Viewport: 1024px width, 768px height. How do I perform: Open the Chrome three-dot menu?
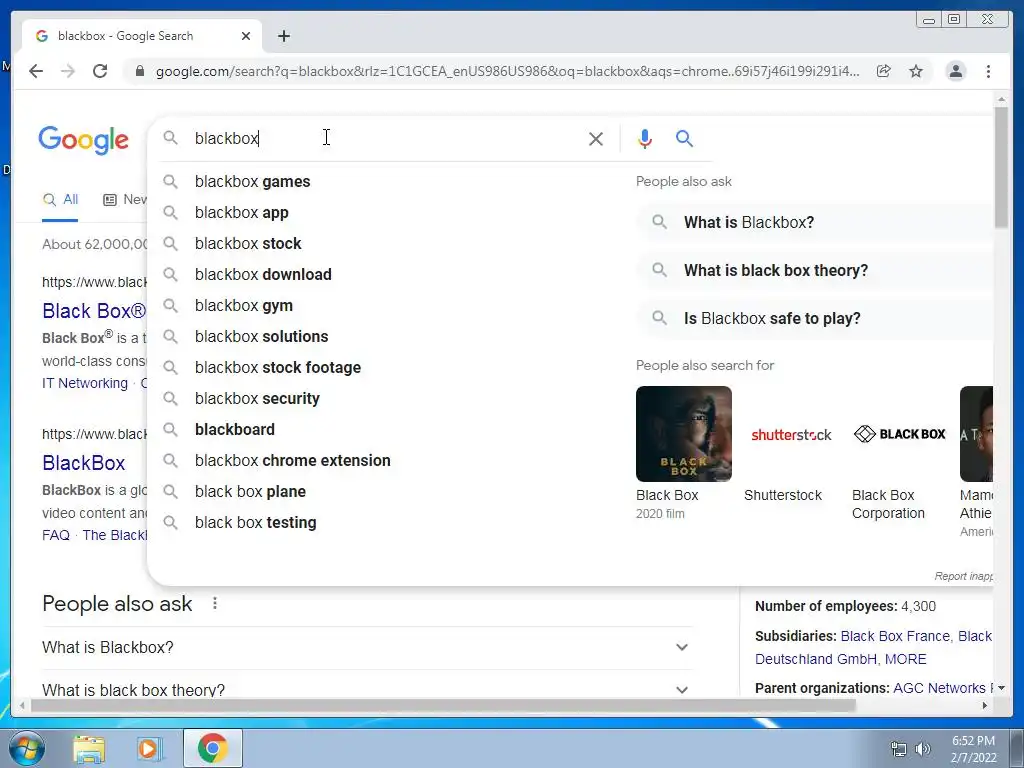tap(988, 71)
